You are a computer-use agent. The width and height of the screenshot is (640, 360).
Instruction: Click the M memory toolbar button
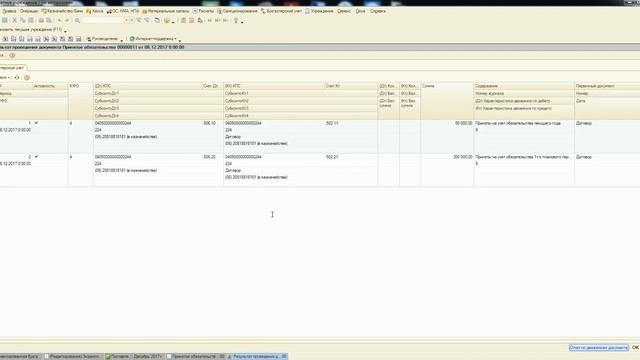point(209,20)
